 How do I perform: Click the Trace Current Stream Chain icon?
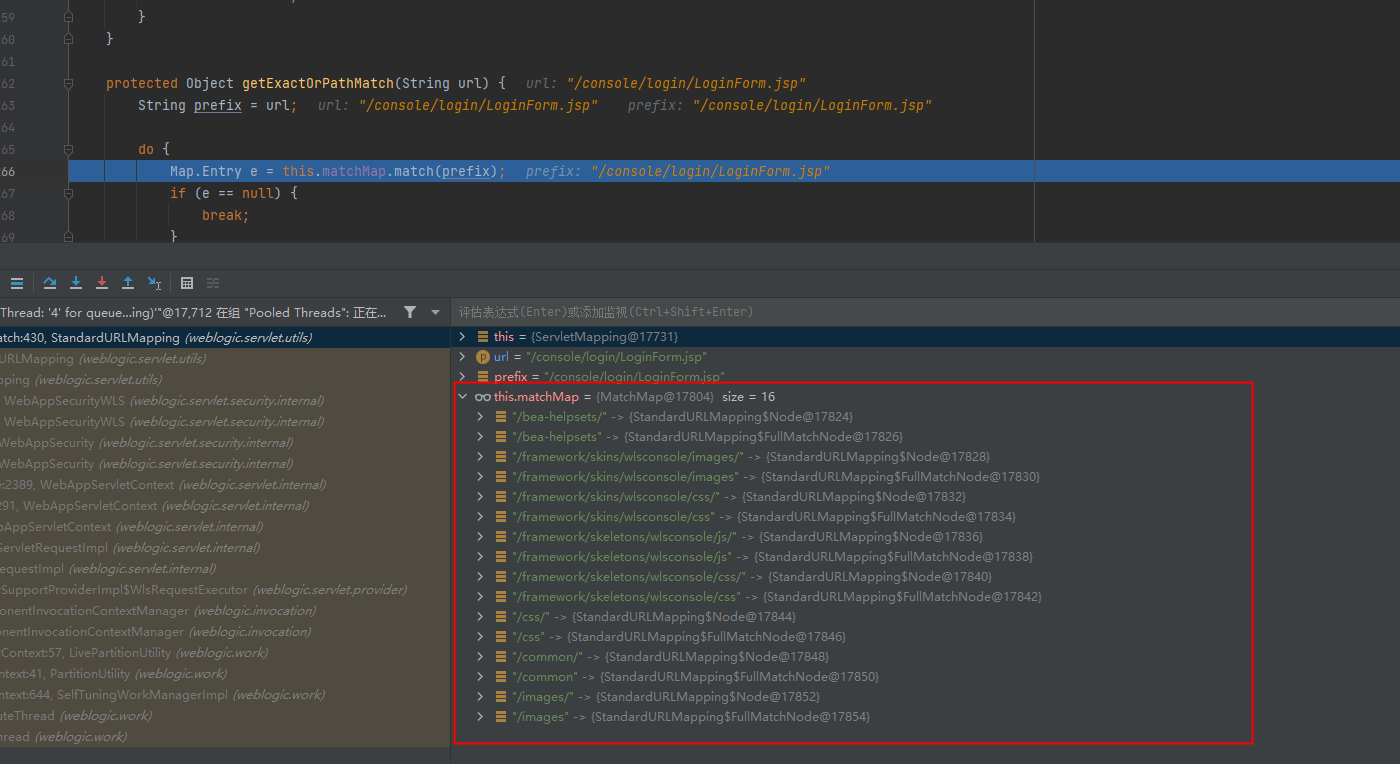click(213, 283)
